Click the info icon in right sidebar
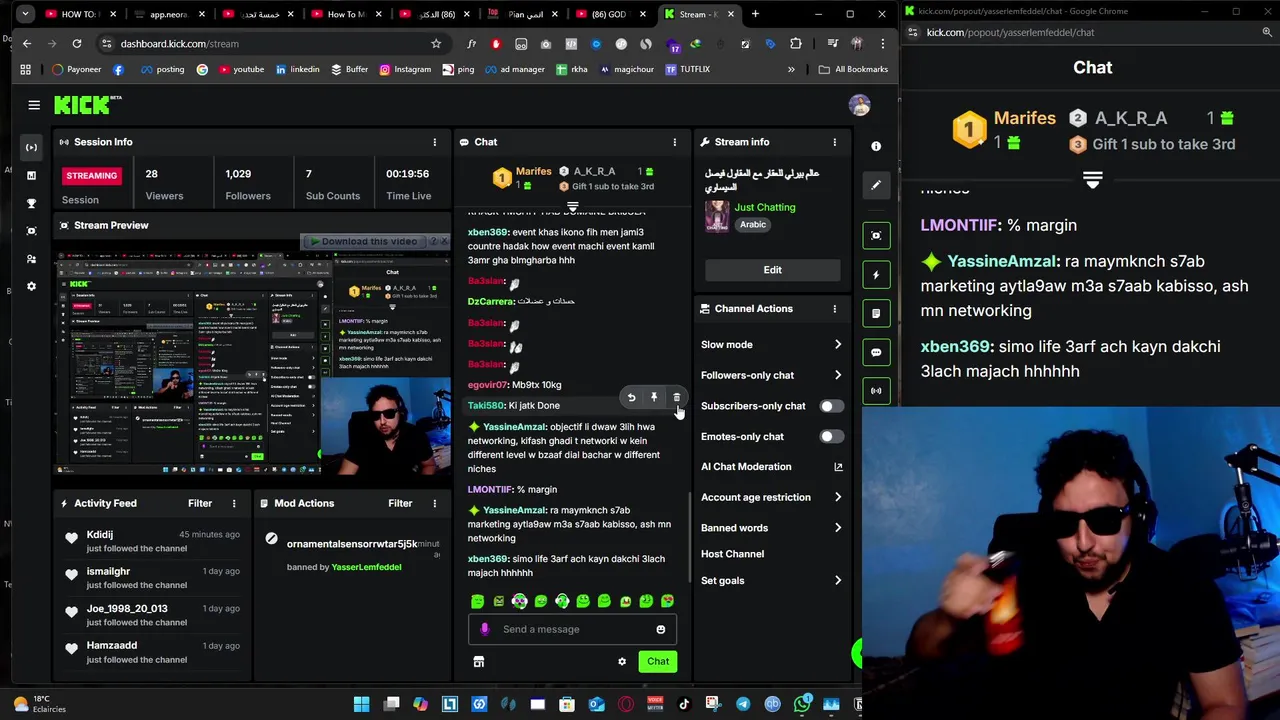Viewport: 1280px width, 720px height. (876, 147)
